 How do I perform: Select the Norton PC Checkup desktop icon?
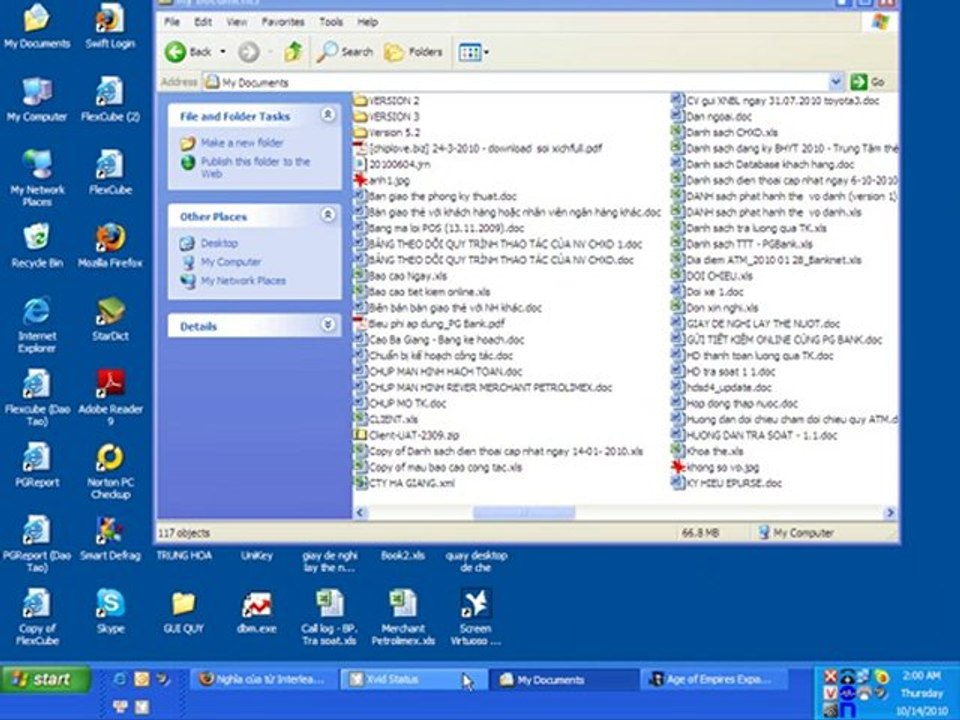click(x=110, y=470)
